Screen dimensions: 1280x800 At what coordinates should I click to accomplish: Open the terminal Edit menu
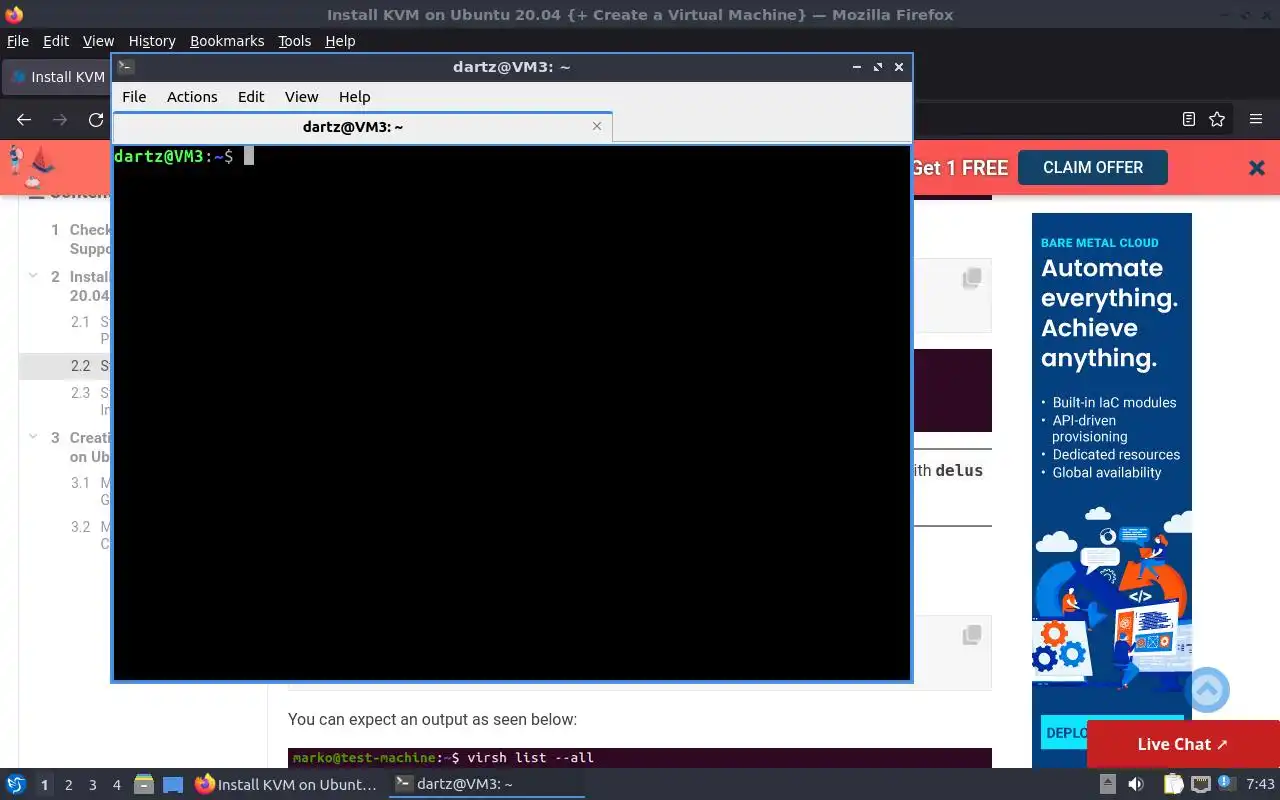point(251,97)
